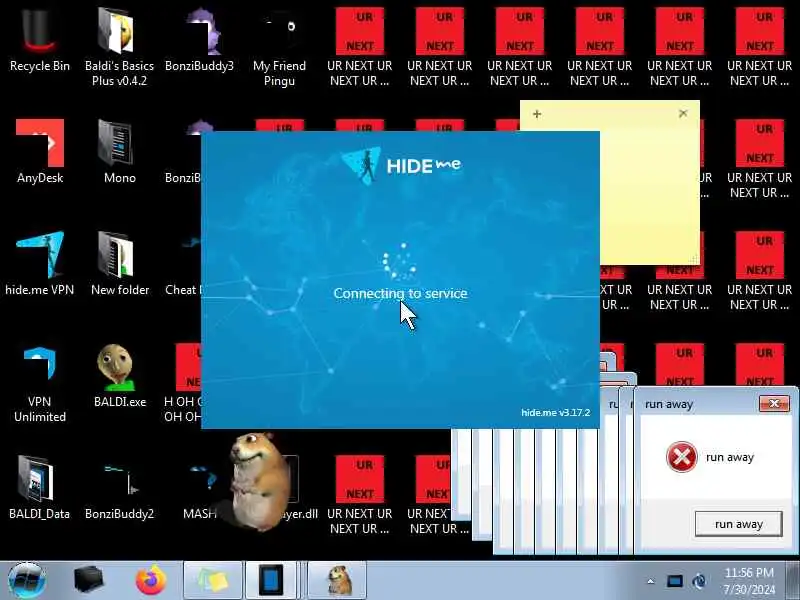Screen dimensions: 800x600
Task: Select the VPN Unlimited shortcut
Action: [39, 384]
